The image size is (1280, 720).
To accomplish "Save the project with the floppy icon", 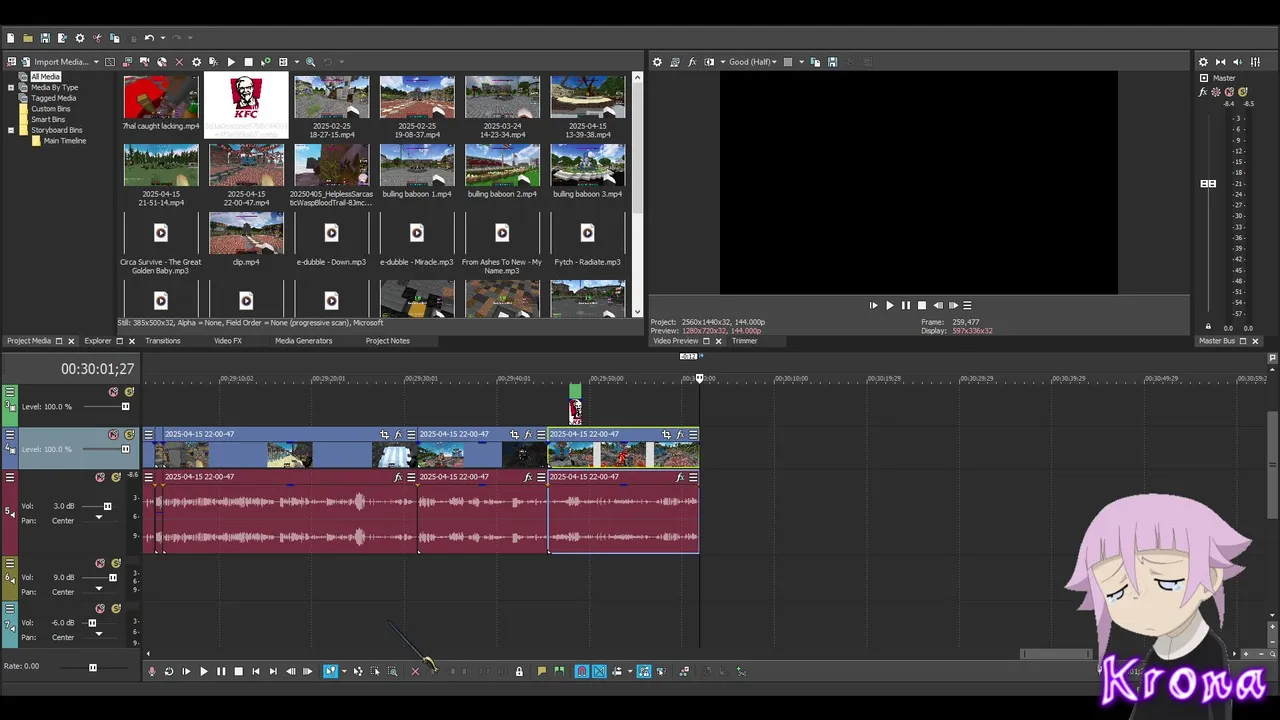I will 45,38.
